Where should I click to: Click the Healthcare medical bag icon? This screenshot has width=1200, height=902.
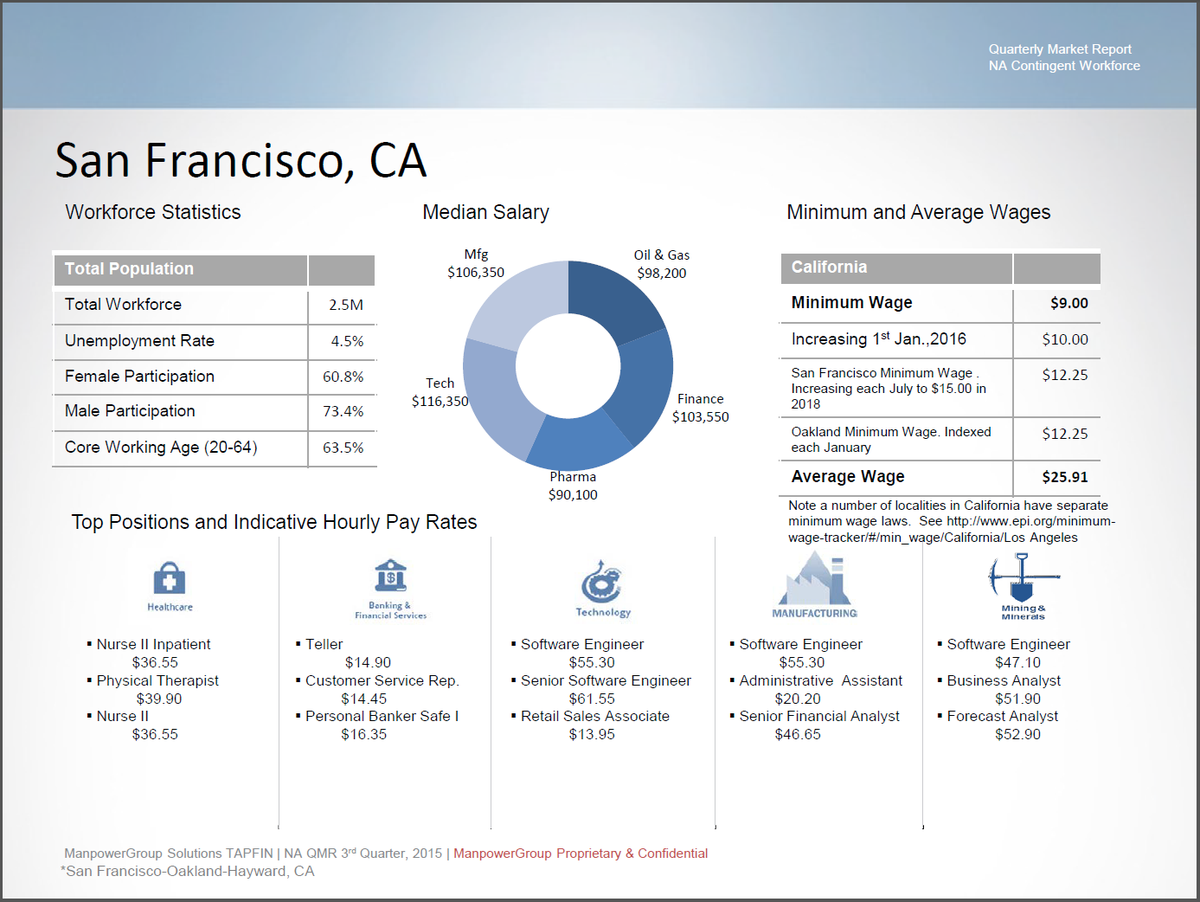[x=169, y=578]
